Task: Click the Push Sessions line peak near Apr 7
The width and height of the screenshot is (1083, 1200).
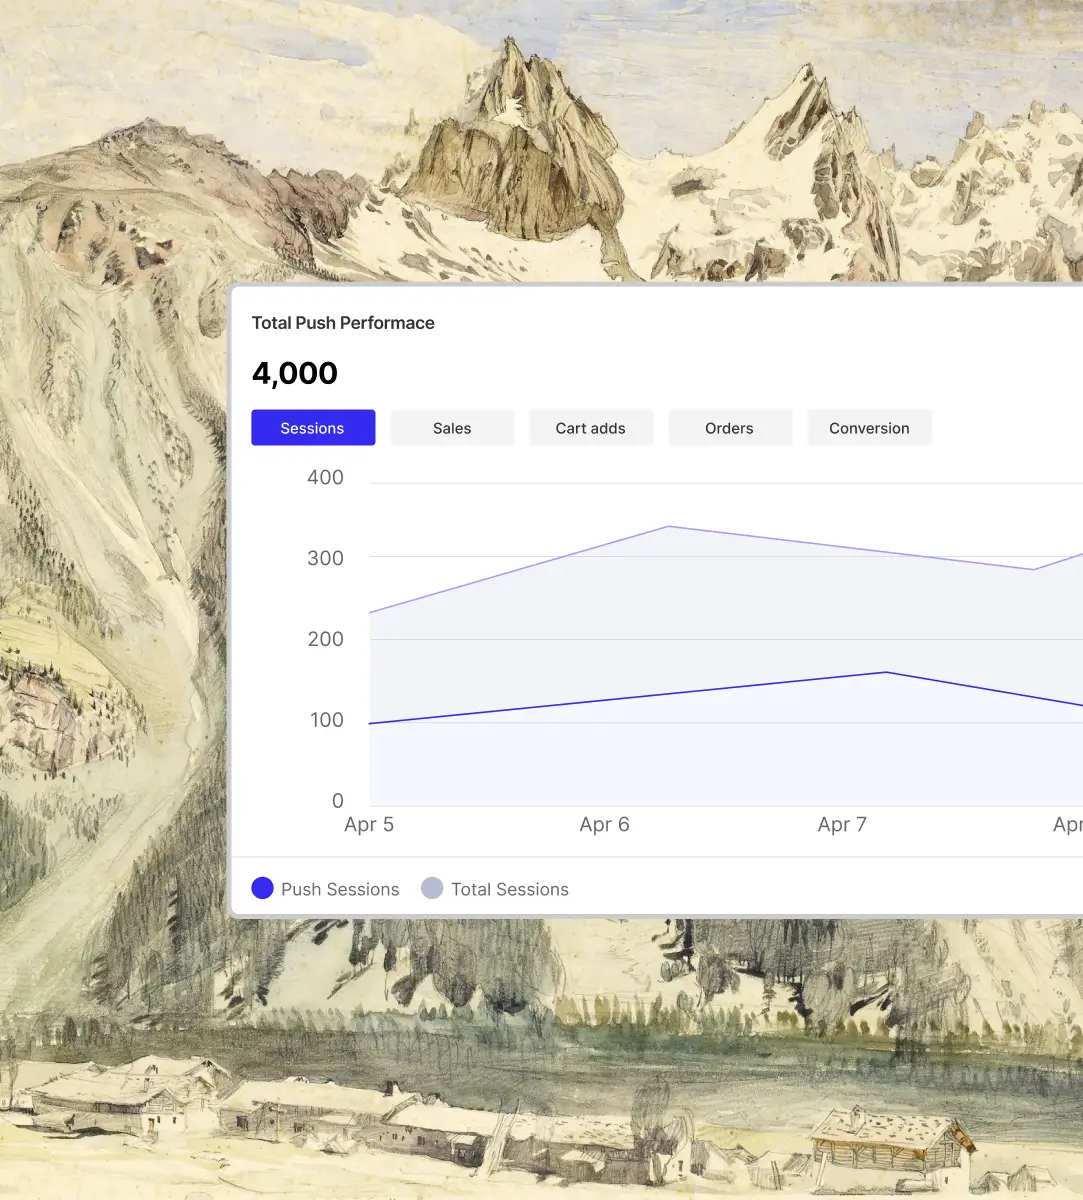Action: pyautogui.click(x=886, y=672)
